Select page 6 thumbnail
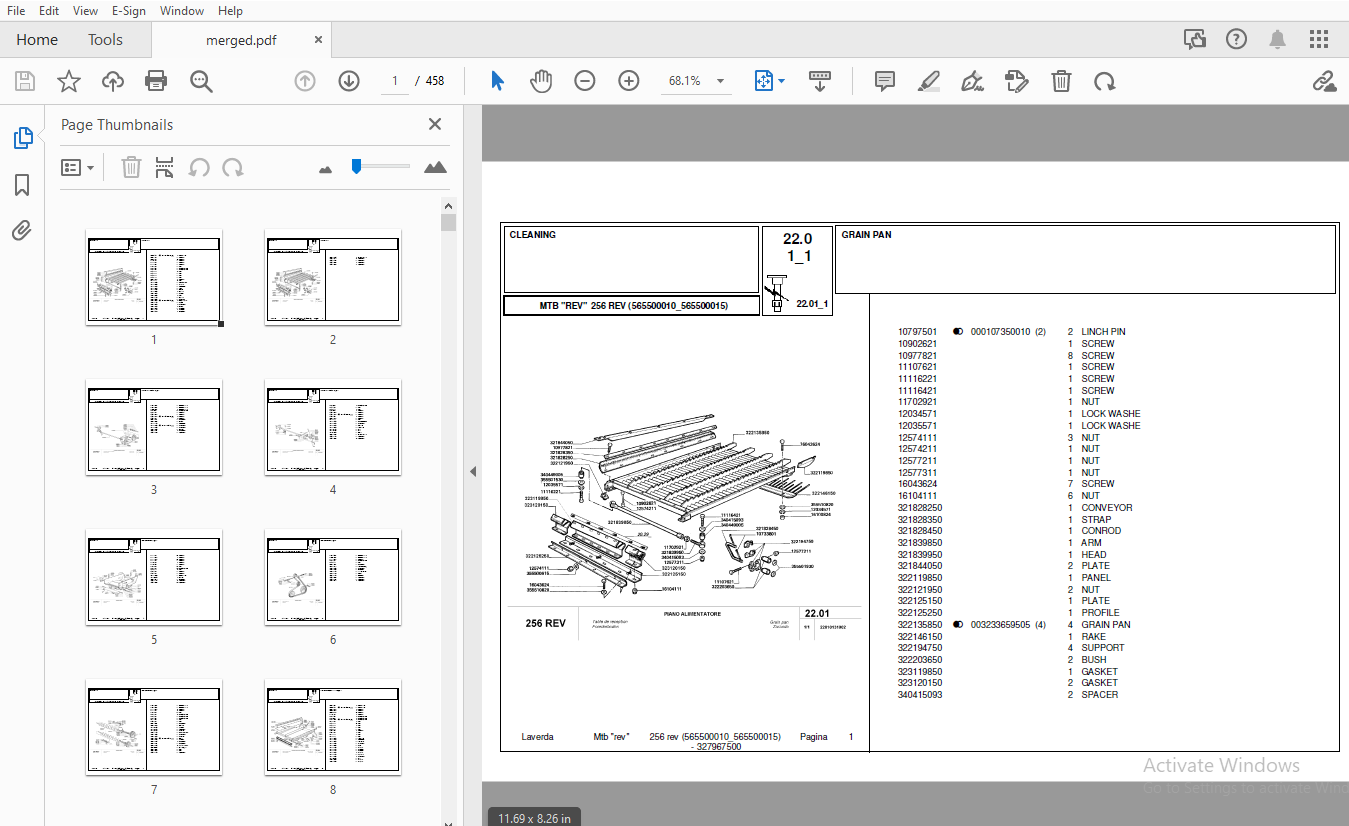Viewport: 1349px width, 826px height. (x=333, y=577)
